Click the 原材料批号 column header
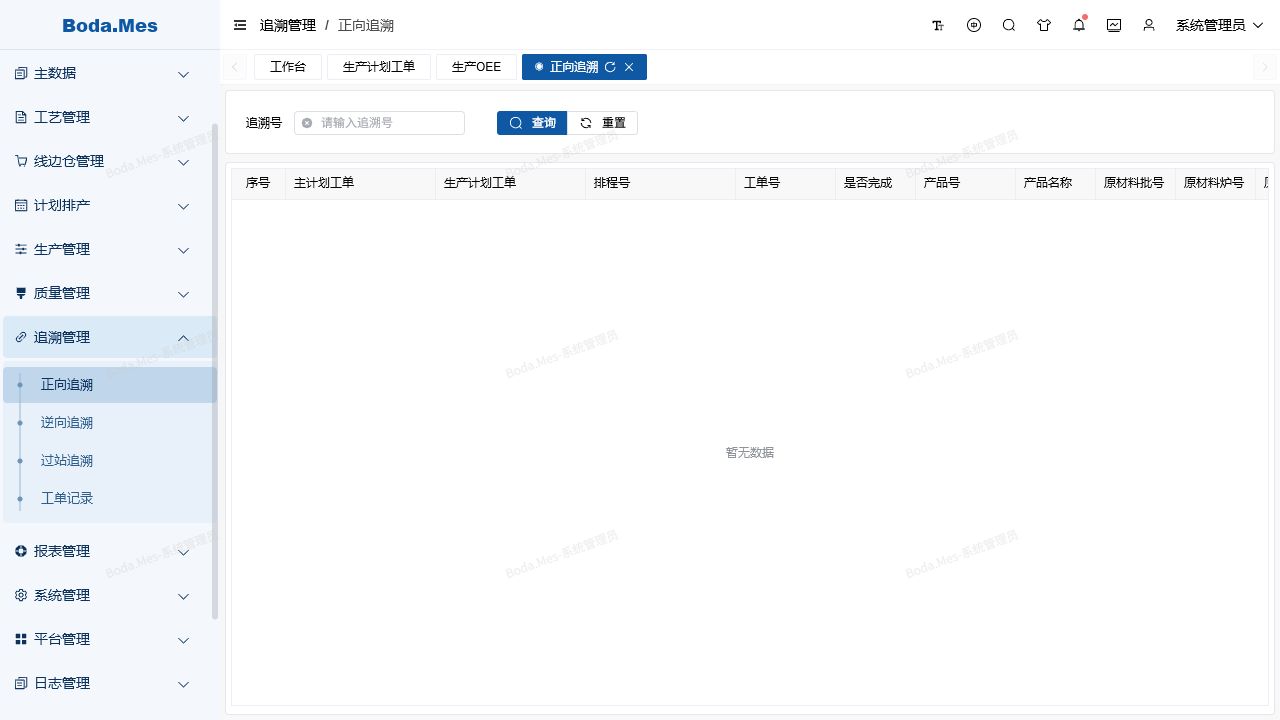Screen dimensions: 1280x720 pyautogui.click(x=1135, y=183)
